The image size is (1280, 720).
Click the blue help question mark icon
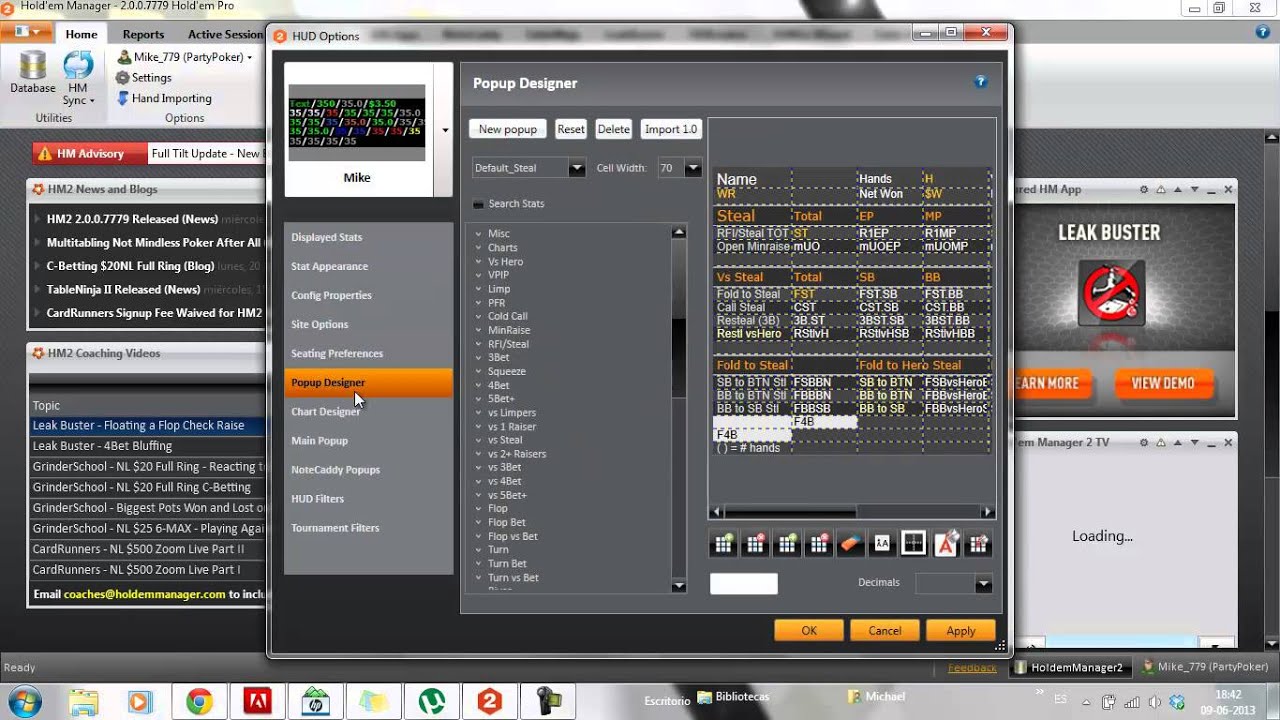point(980,82)
